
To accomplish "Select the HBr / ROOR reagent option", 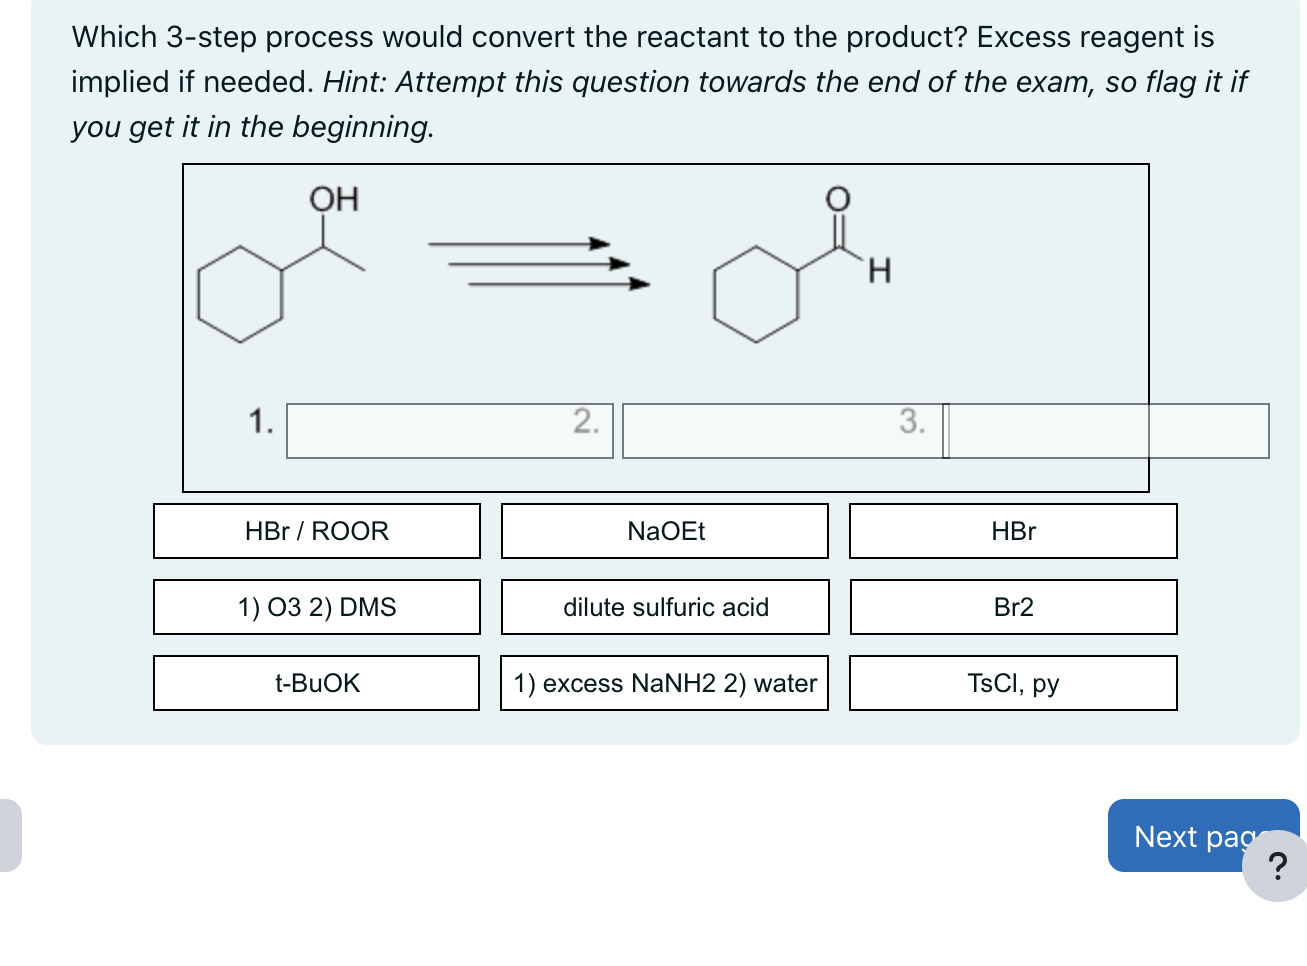I will [316, 531].
